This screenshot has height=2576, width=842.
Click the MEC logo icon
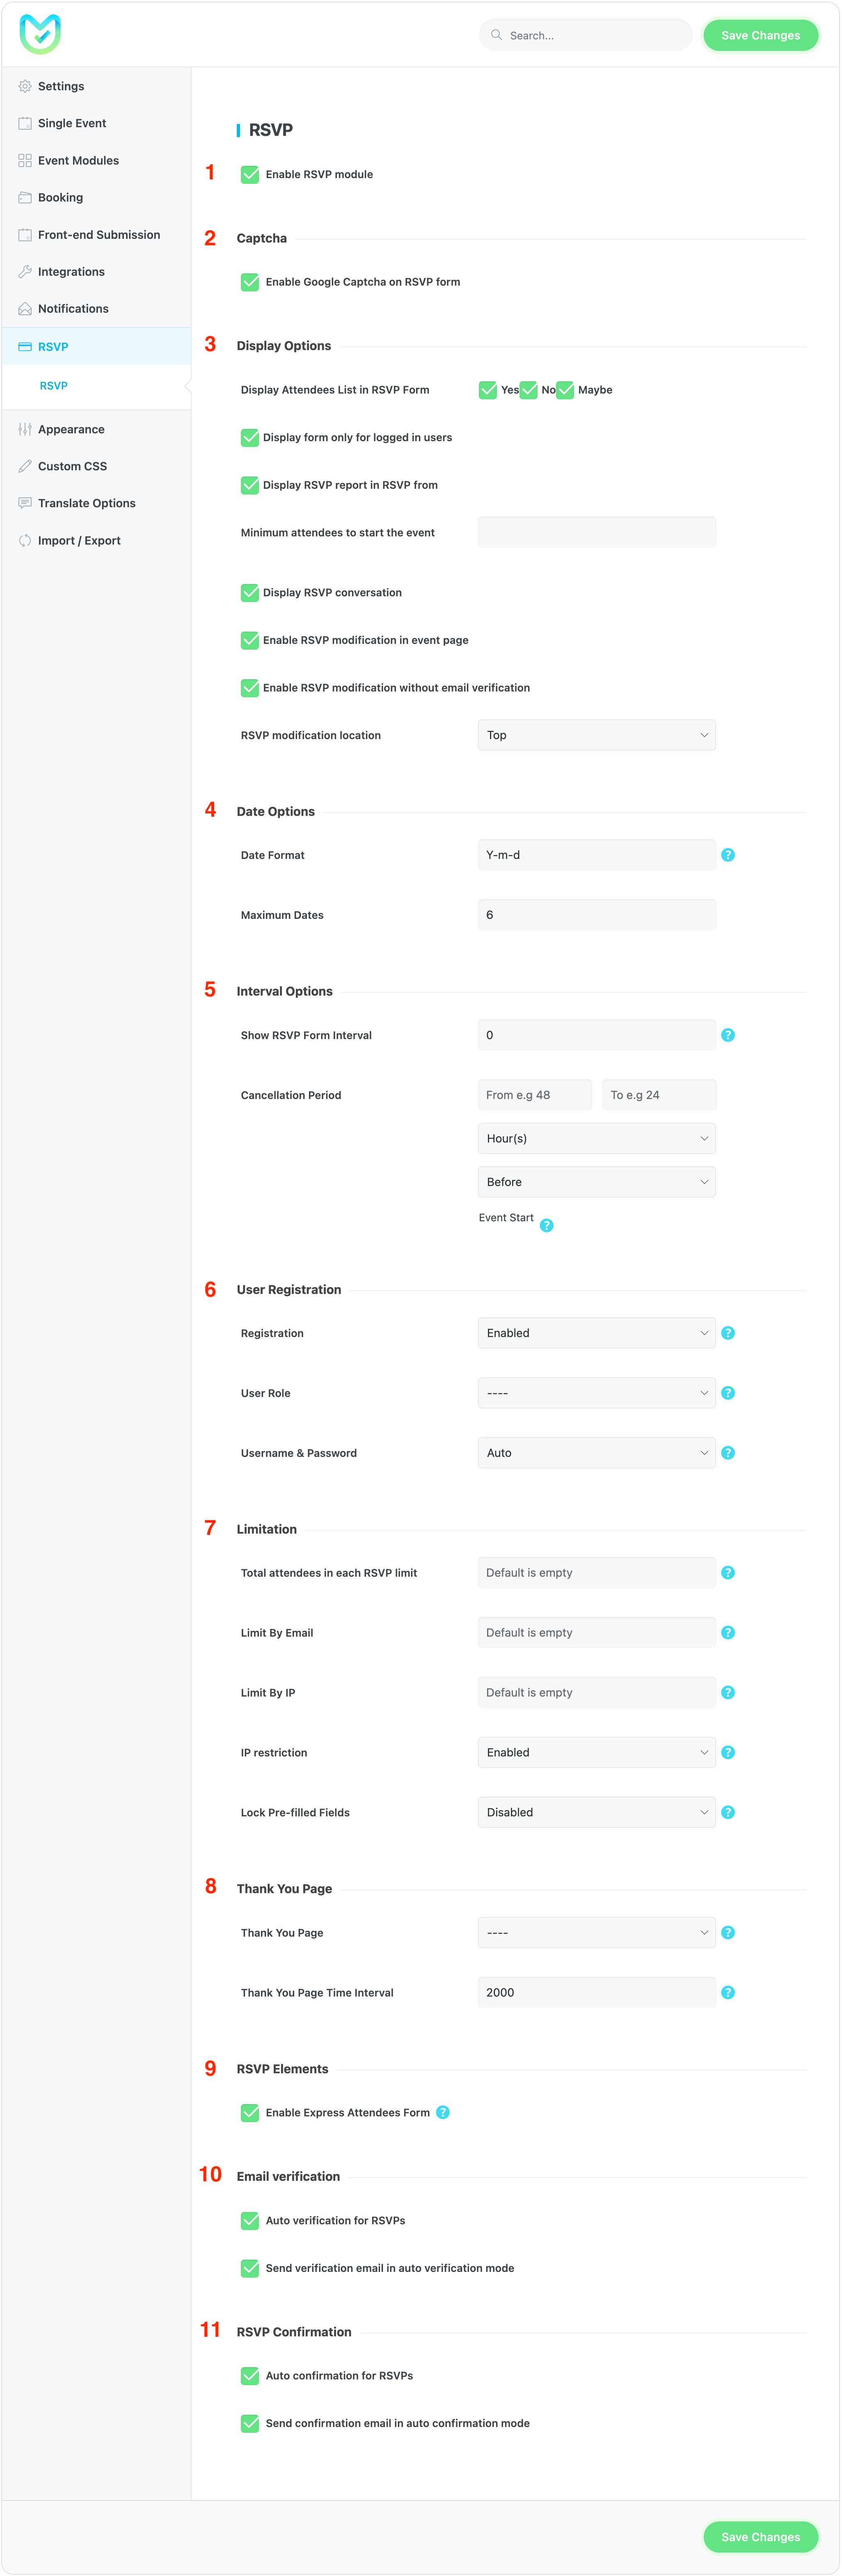[40, 34]
